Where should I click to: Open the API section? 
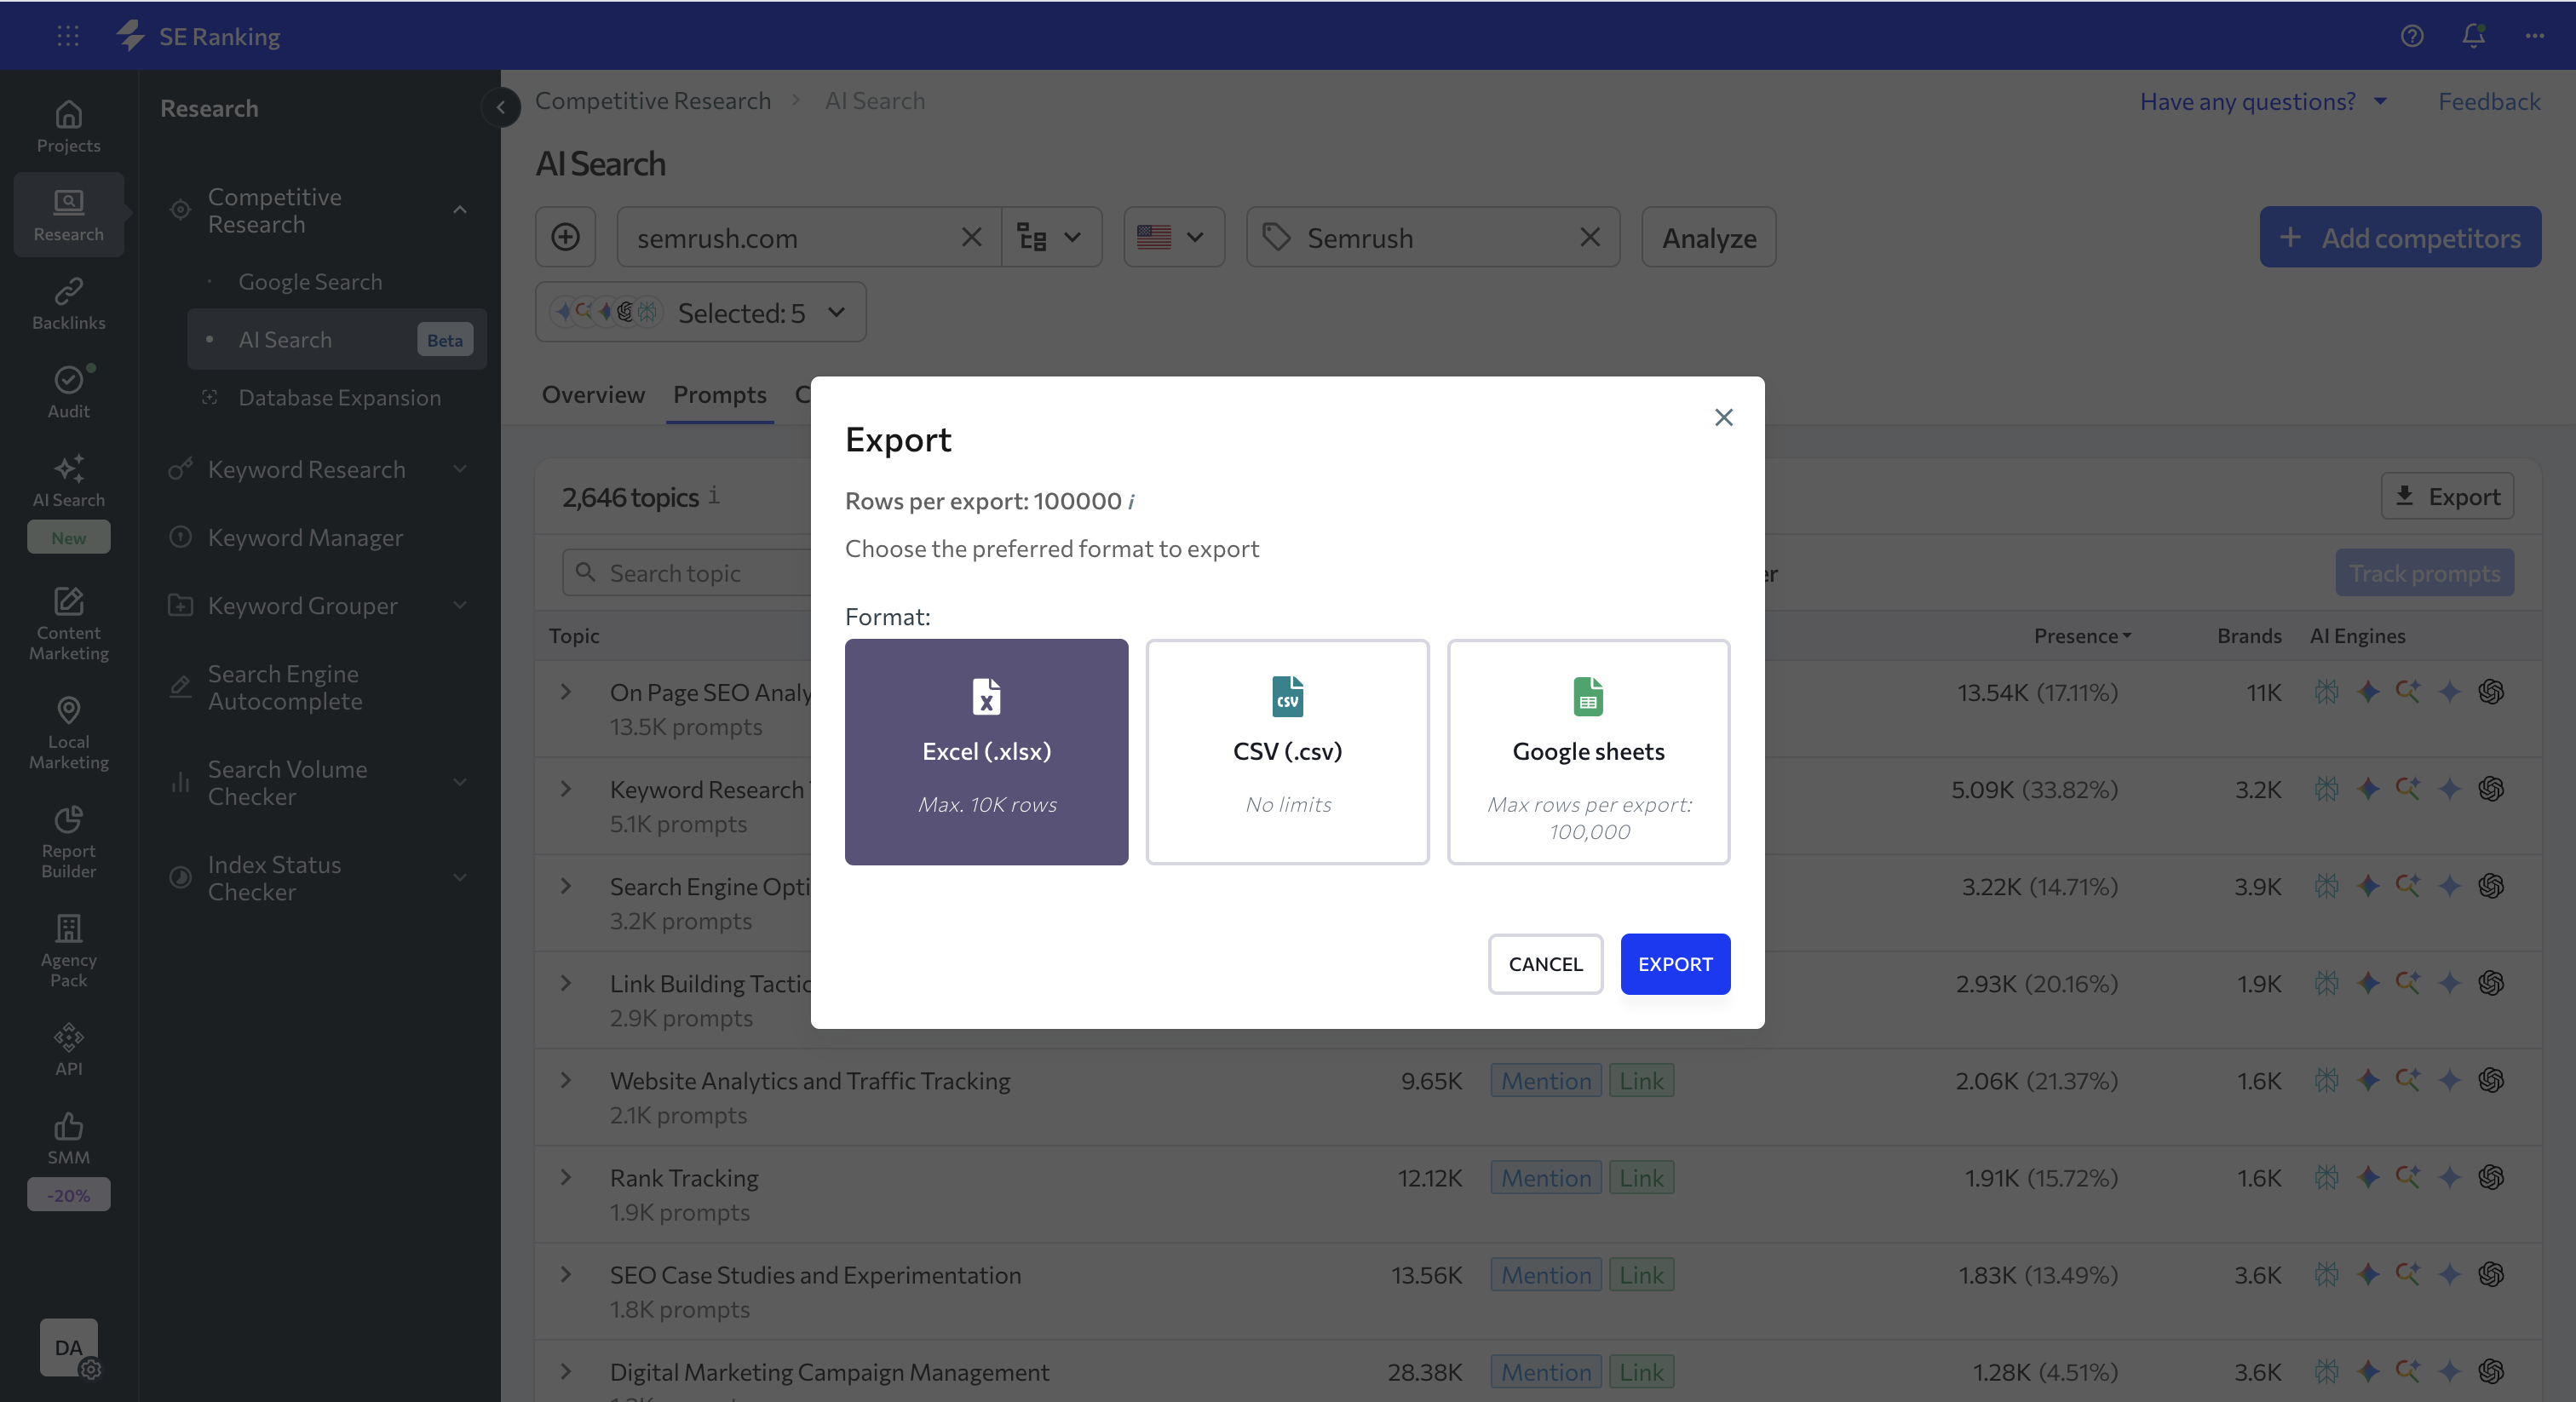(68, 1049)
